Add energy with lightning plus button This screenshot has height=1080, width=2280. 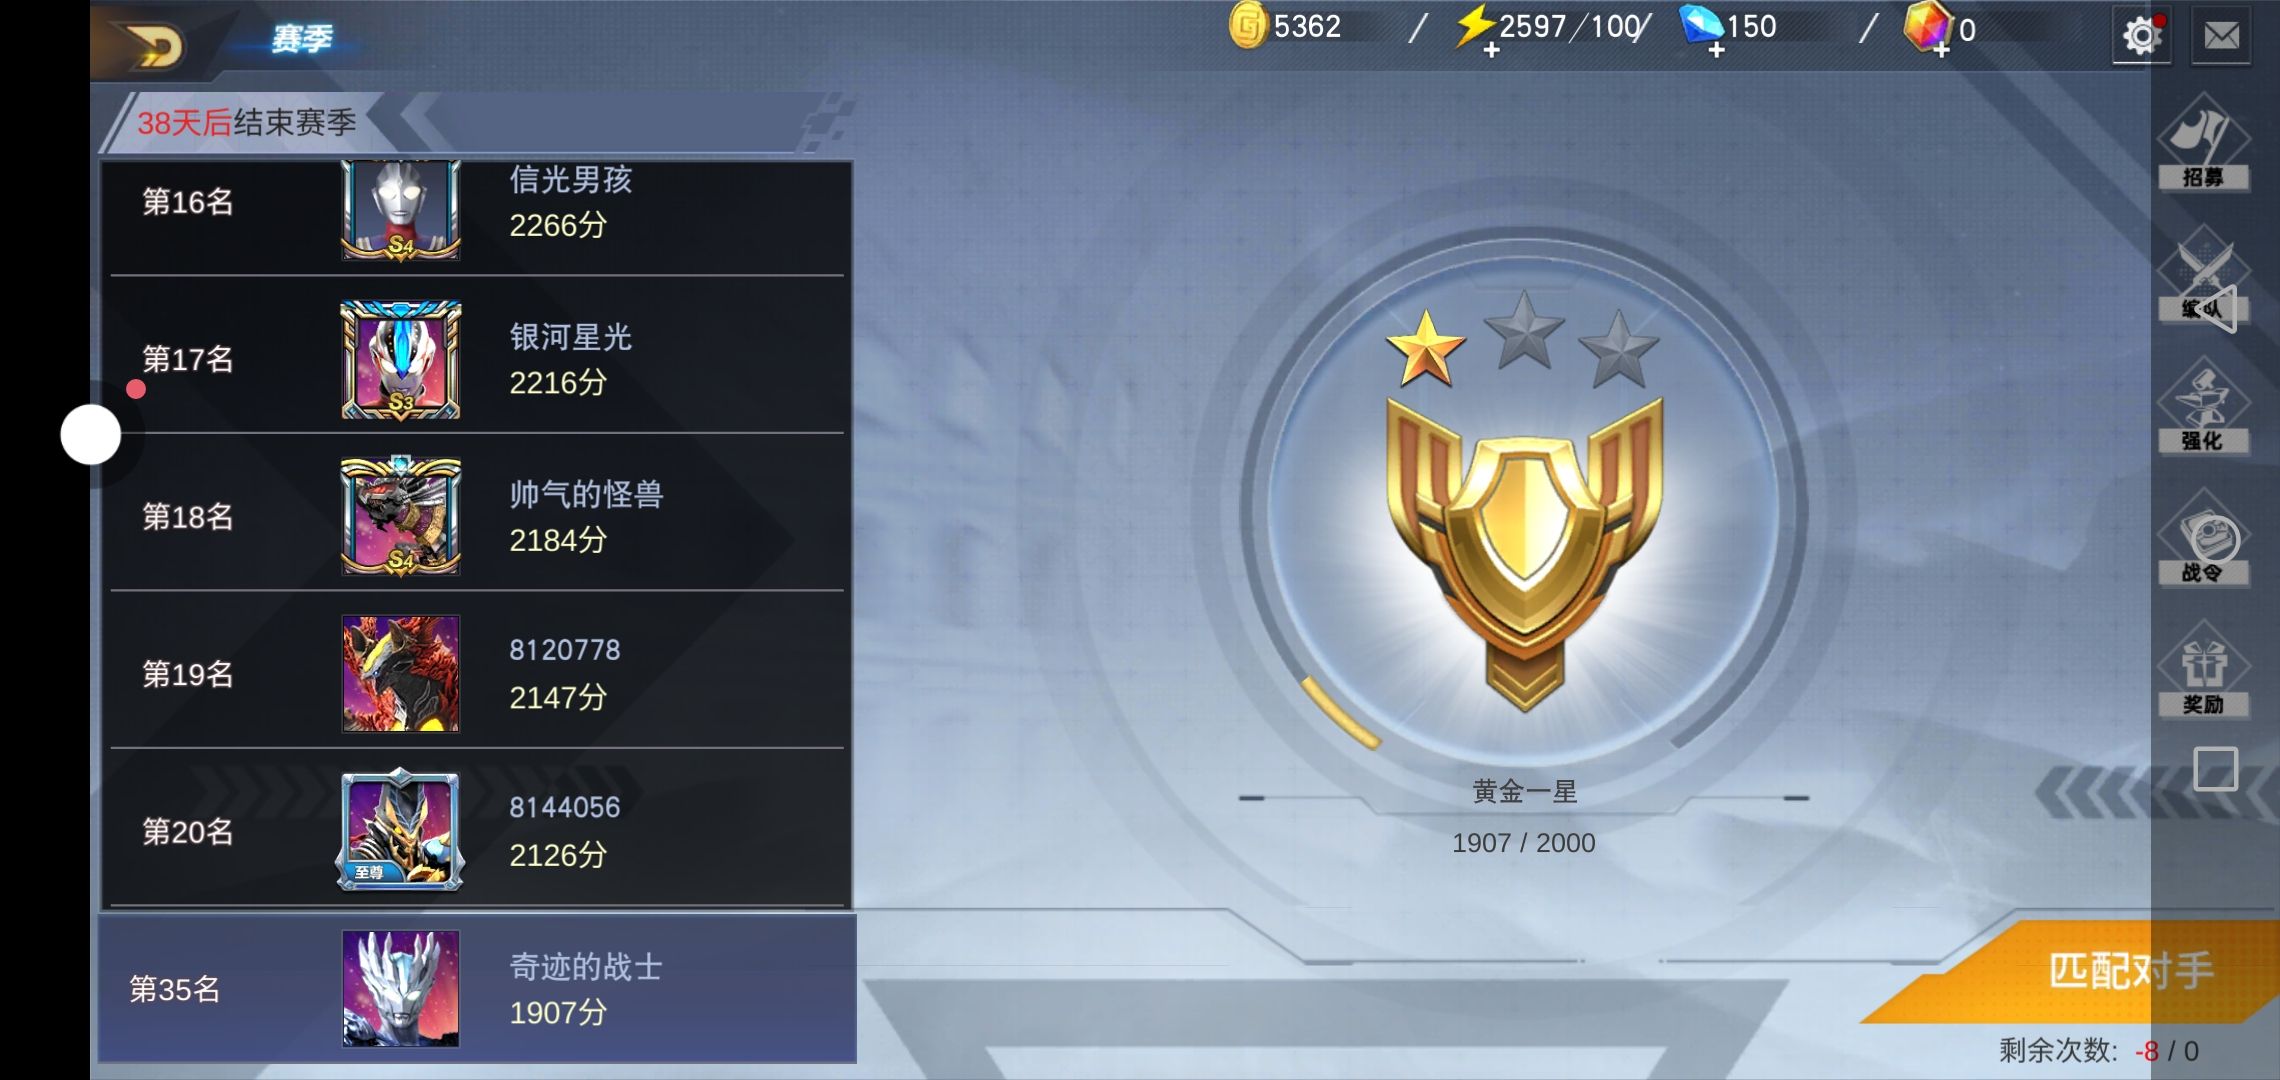1491,50
